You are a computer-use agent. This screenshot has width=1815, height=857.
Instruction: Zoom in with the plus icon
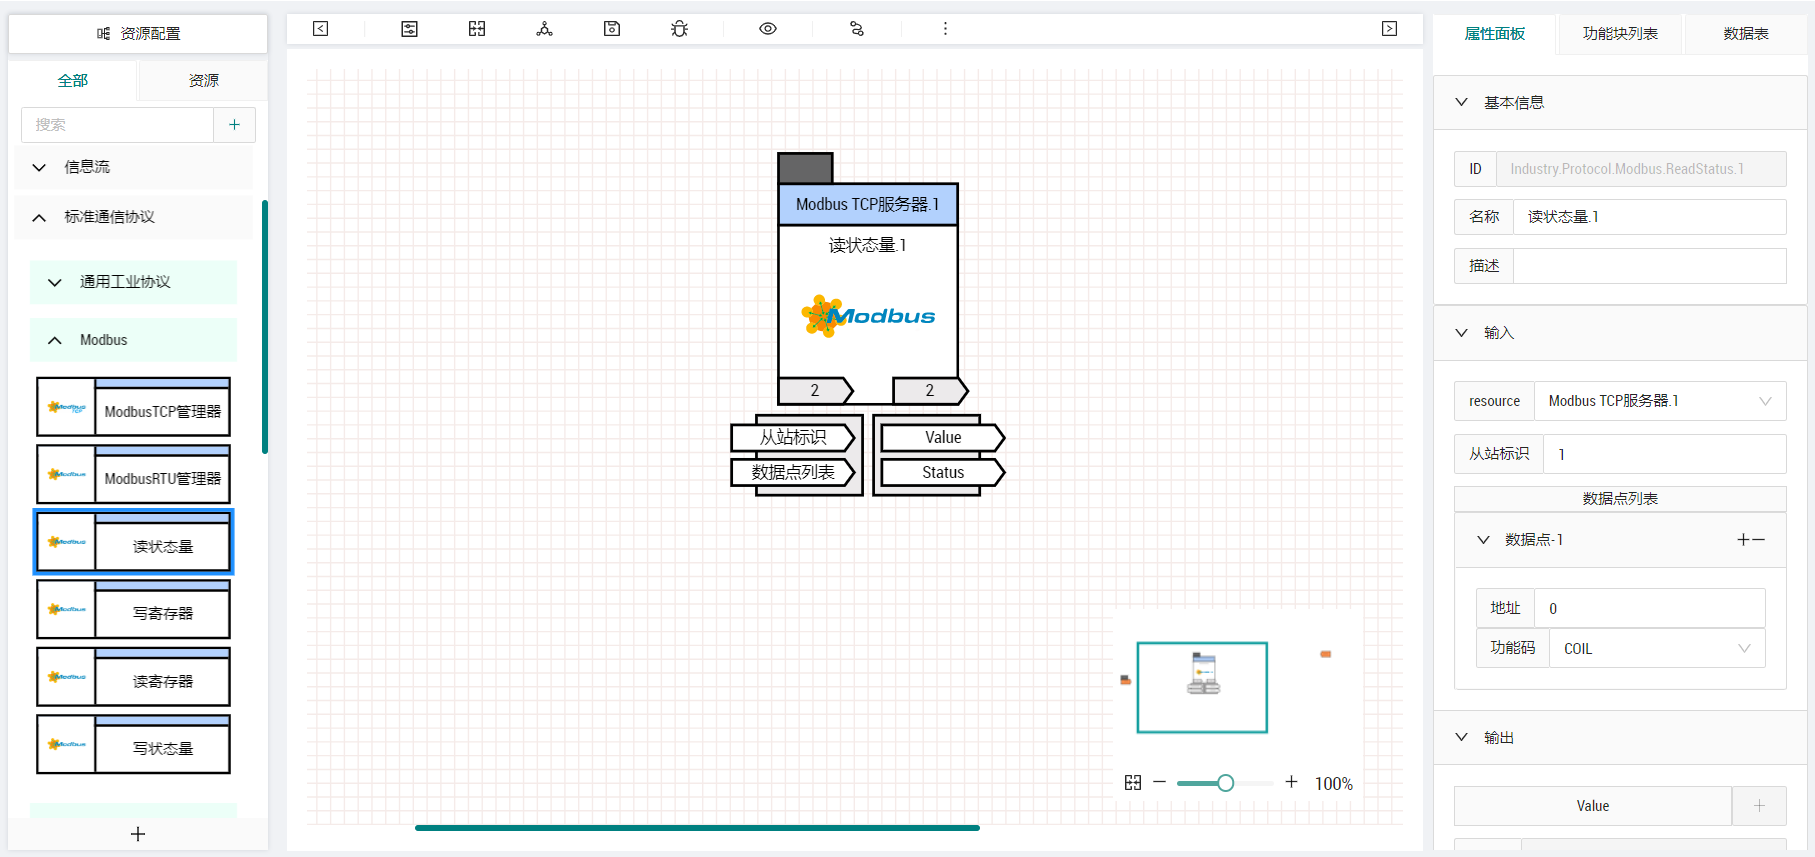[x=1291, y=782]
